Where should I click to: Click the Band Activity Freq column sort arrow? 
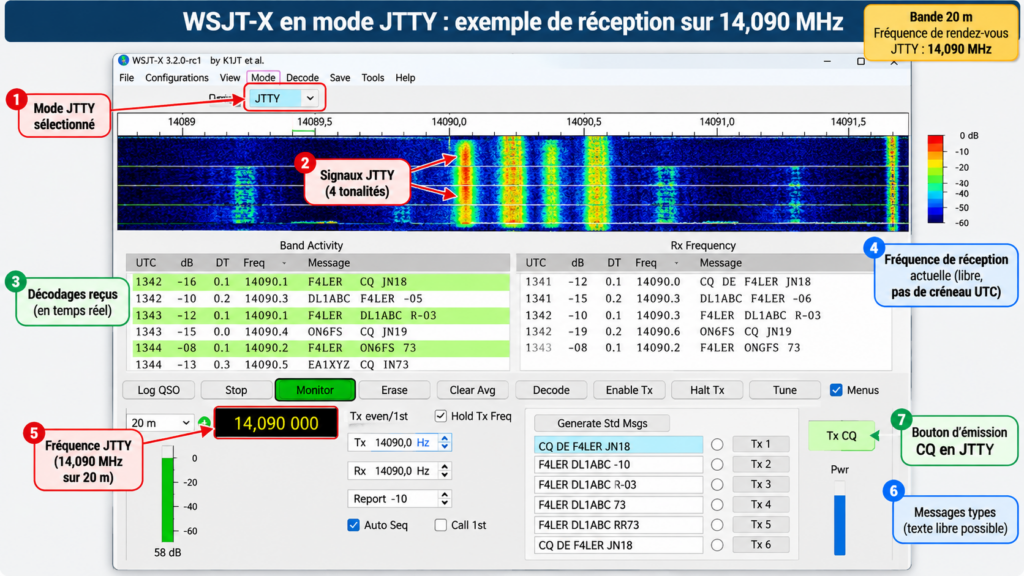pyautogui.click(x=284, y=263)
